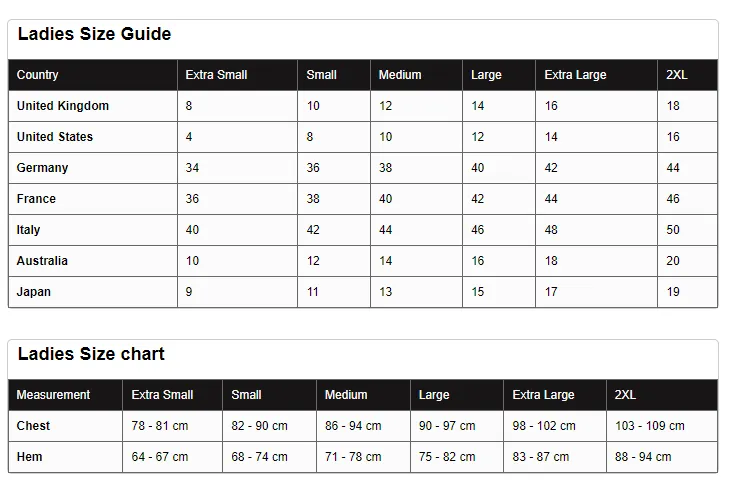734x490 pixels.
Task: Click the 2XL header in size guide
Action: tap(677, 75)
